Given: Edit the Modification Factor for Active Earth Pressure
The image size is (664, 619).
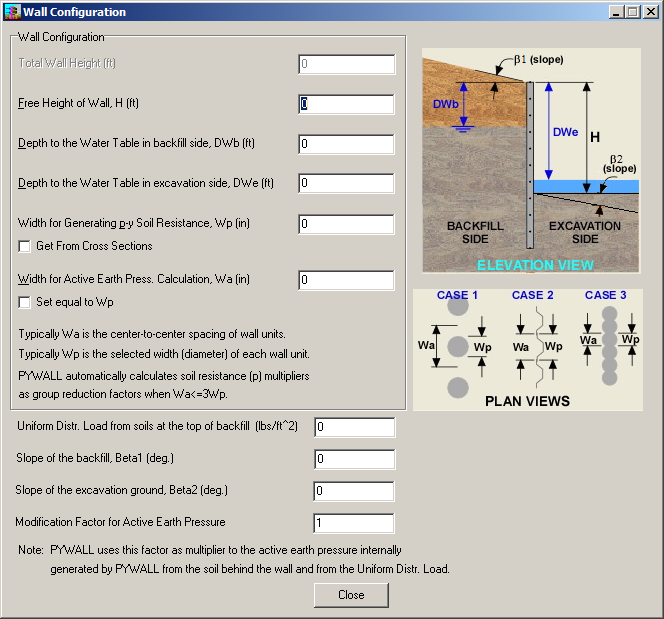Looking at the screenshot, I should coord(354,523).
